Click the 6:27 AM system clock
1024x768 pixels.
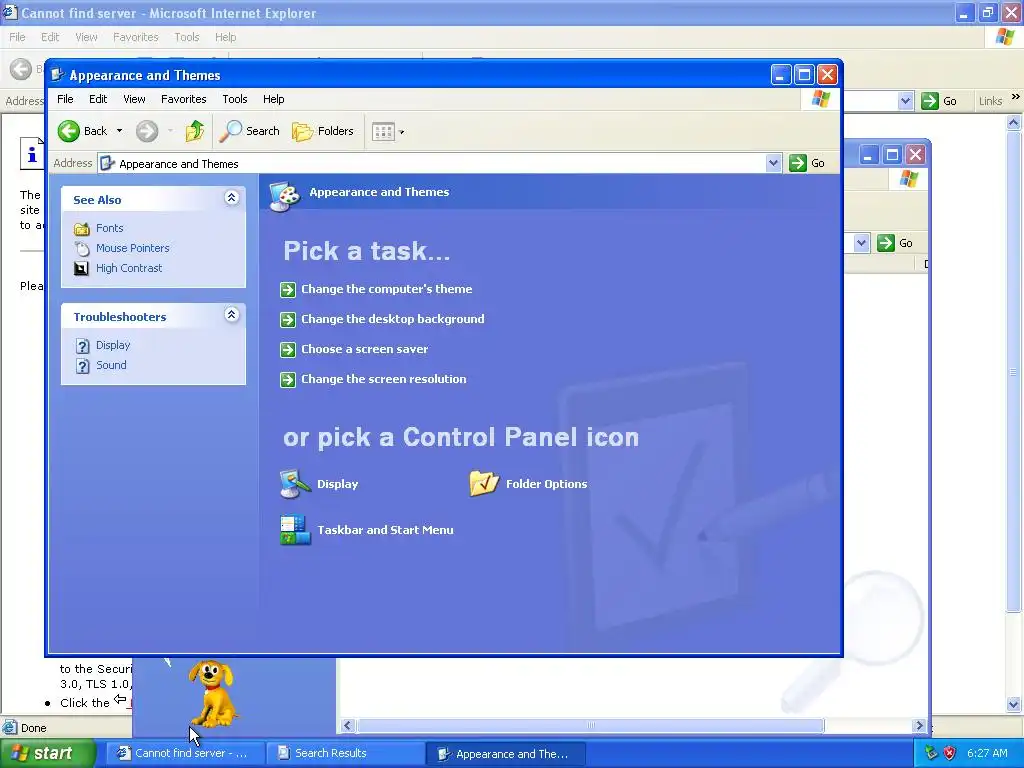click(987, 754)
